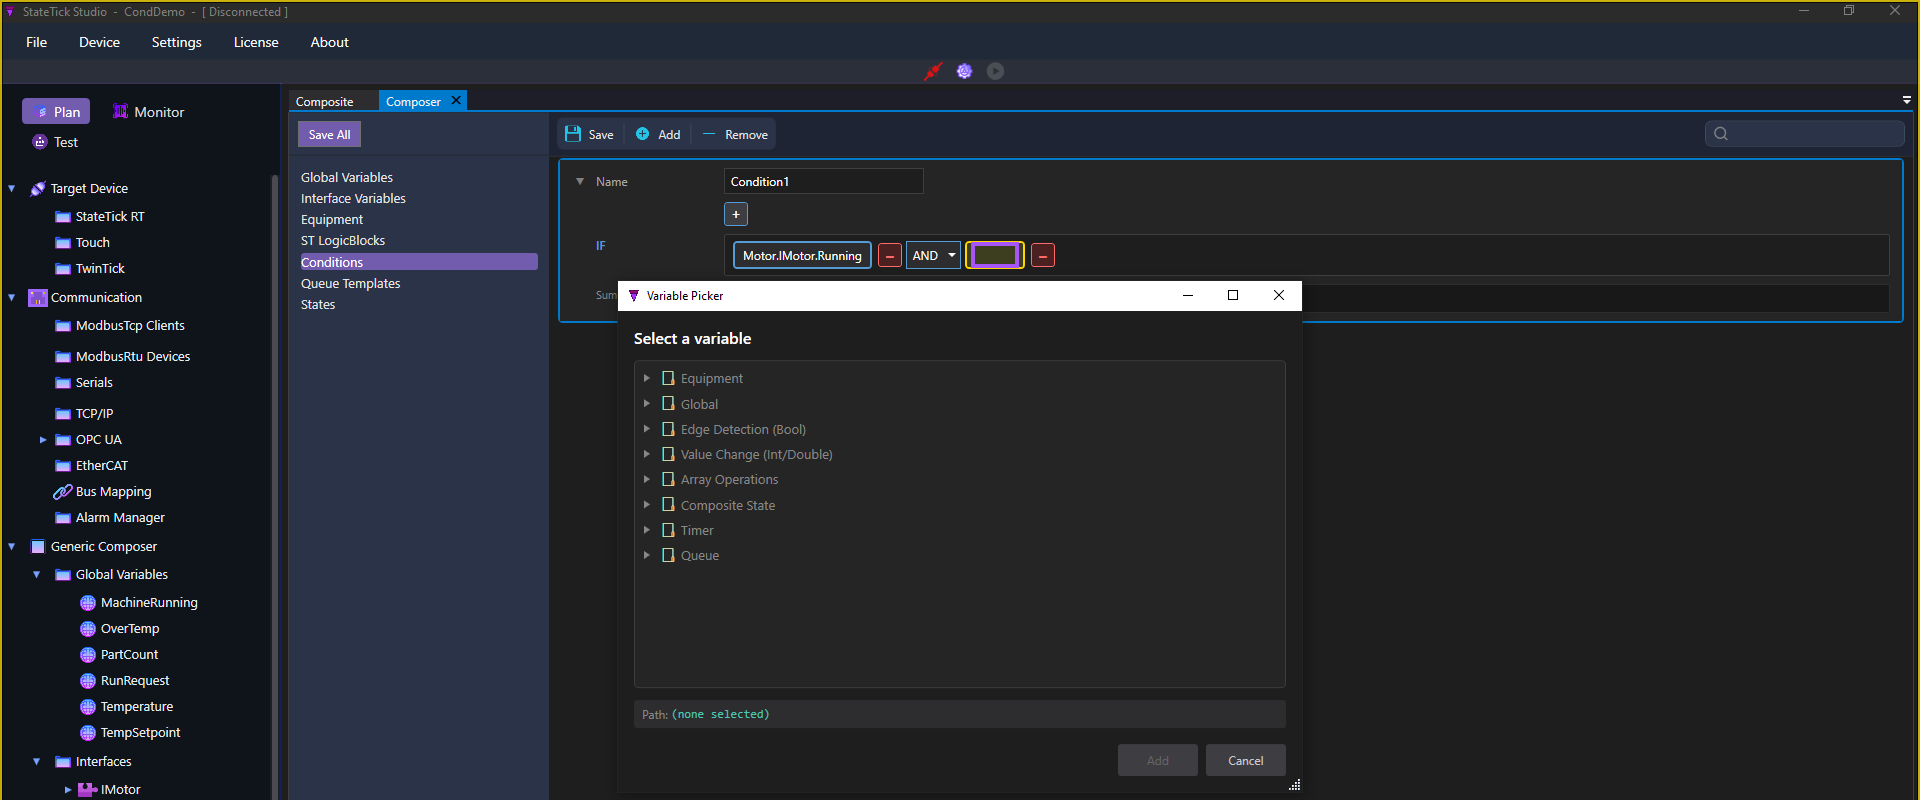Expand the OPC UA tree node

(x=43, y=440)
